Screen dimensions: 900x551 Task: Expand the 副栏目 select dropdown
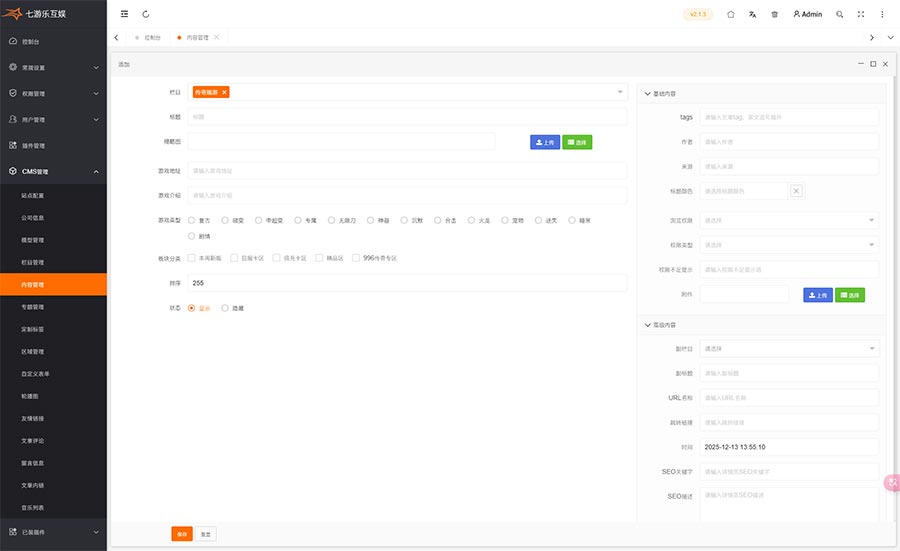click(789, 349)
